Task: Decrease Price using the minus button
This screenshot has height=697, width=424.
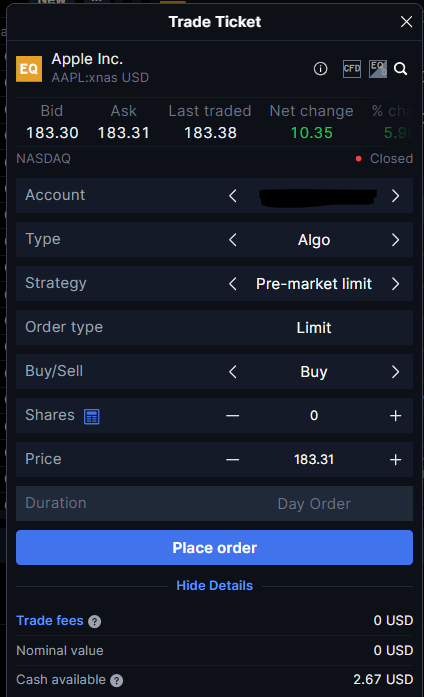Action: point(232,460)
